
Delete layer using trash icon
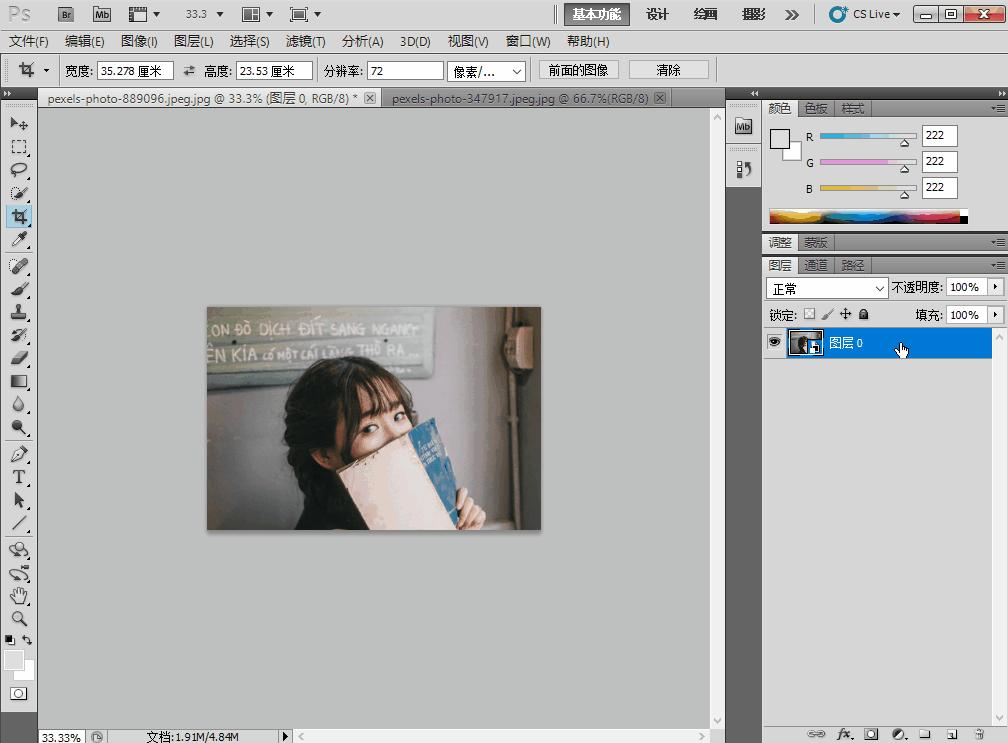[x=979, y=734]
